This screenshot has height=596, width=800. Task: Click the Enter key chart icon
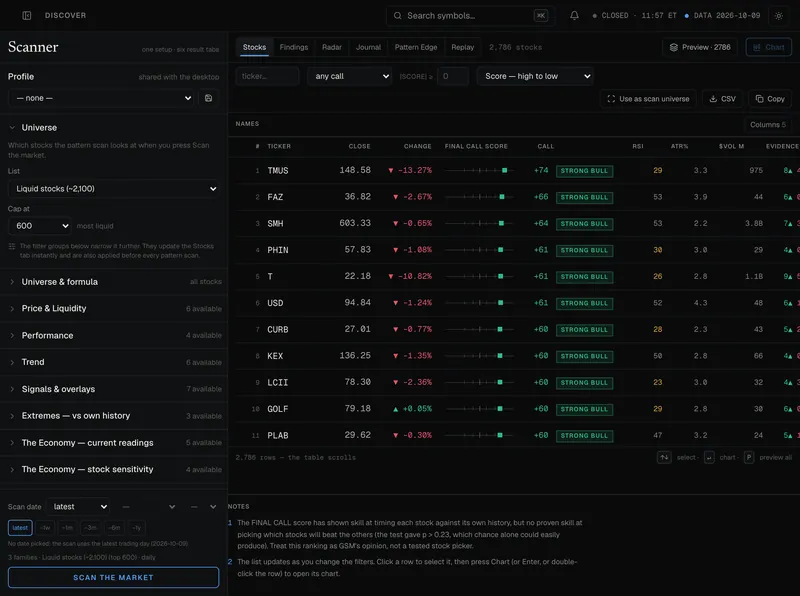709,457
